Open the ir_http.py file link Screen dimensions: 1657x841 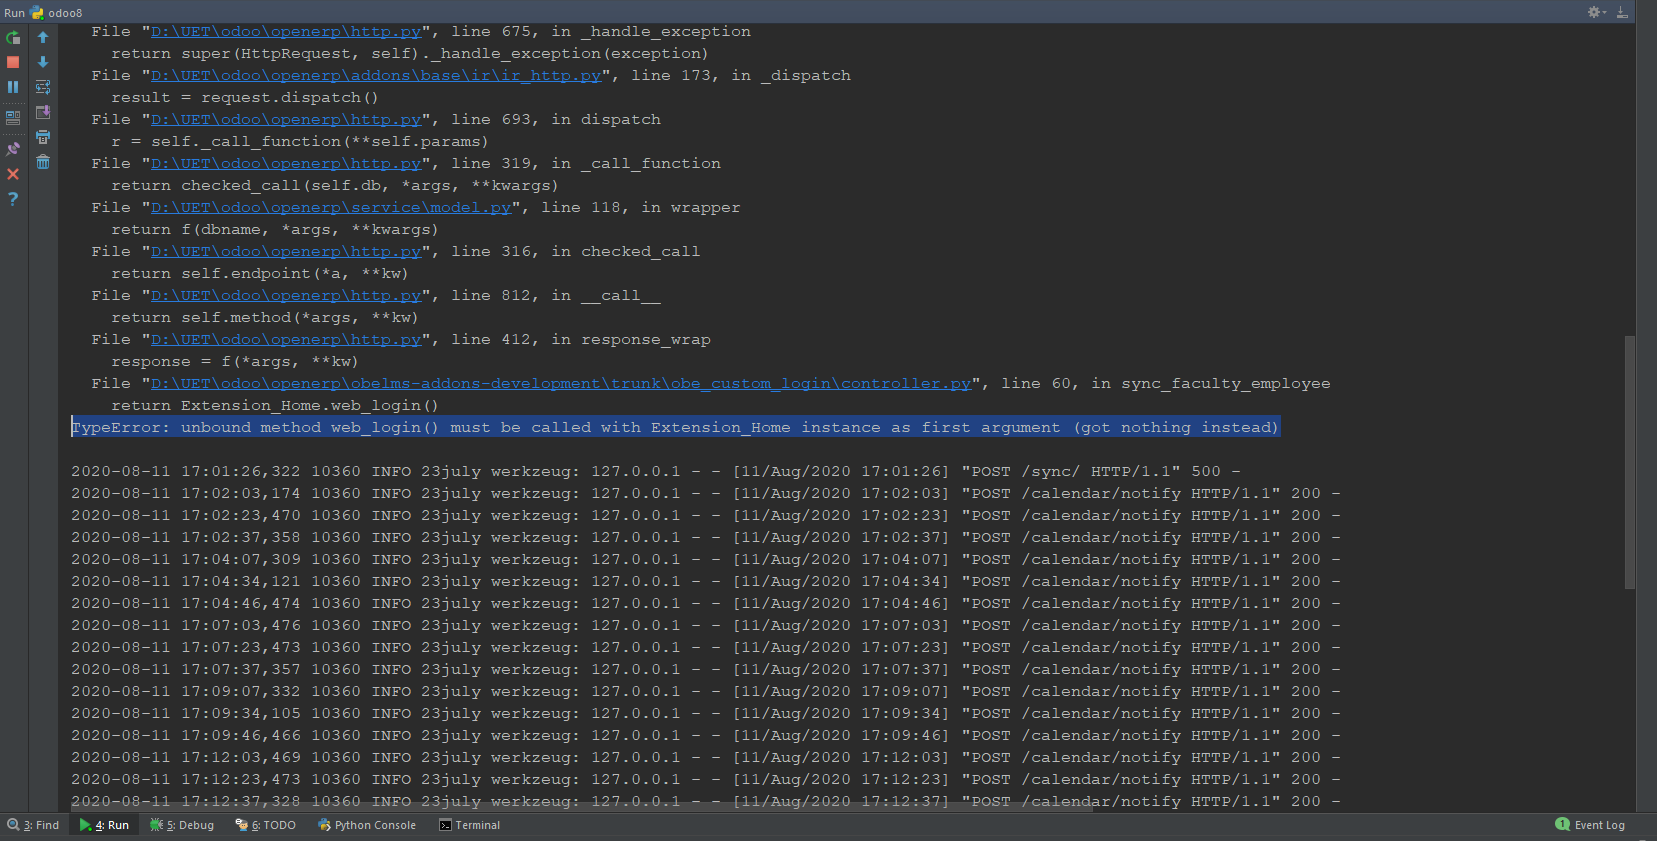(x=376, y=76)
